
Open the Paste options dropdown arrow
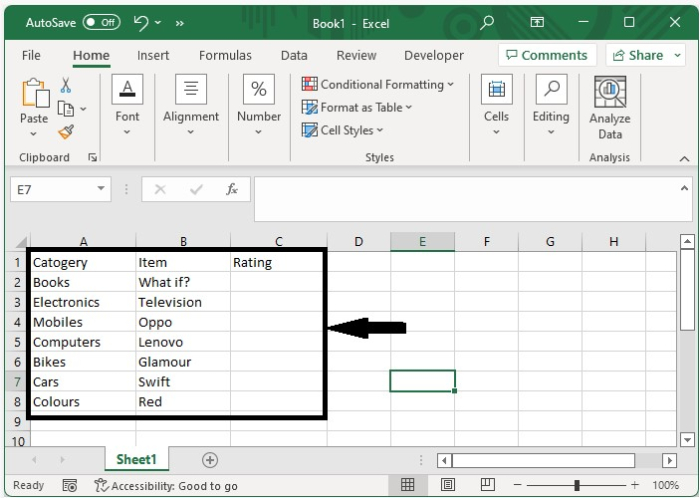tap(33, 133)
